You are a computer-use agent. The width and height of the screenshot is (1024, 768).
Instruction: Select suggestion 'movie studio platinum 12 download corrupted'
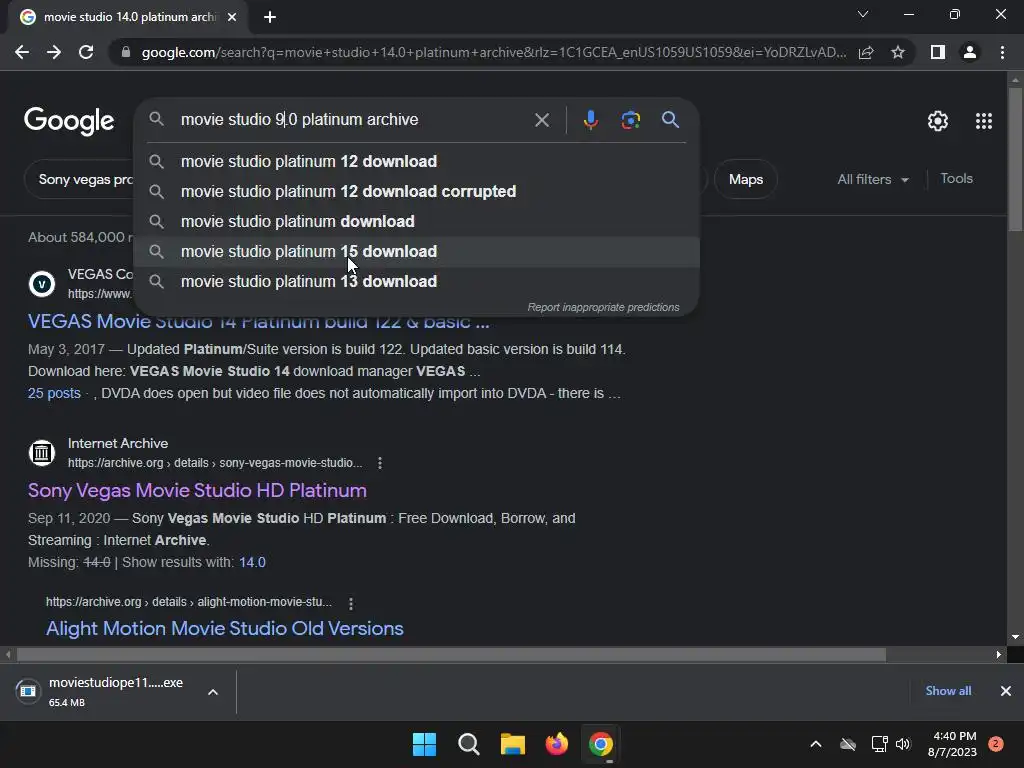click(x=417, y=191)
